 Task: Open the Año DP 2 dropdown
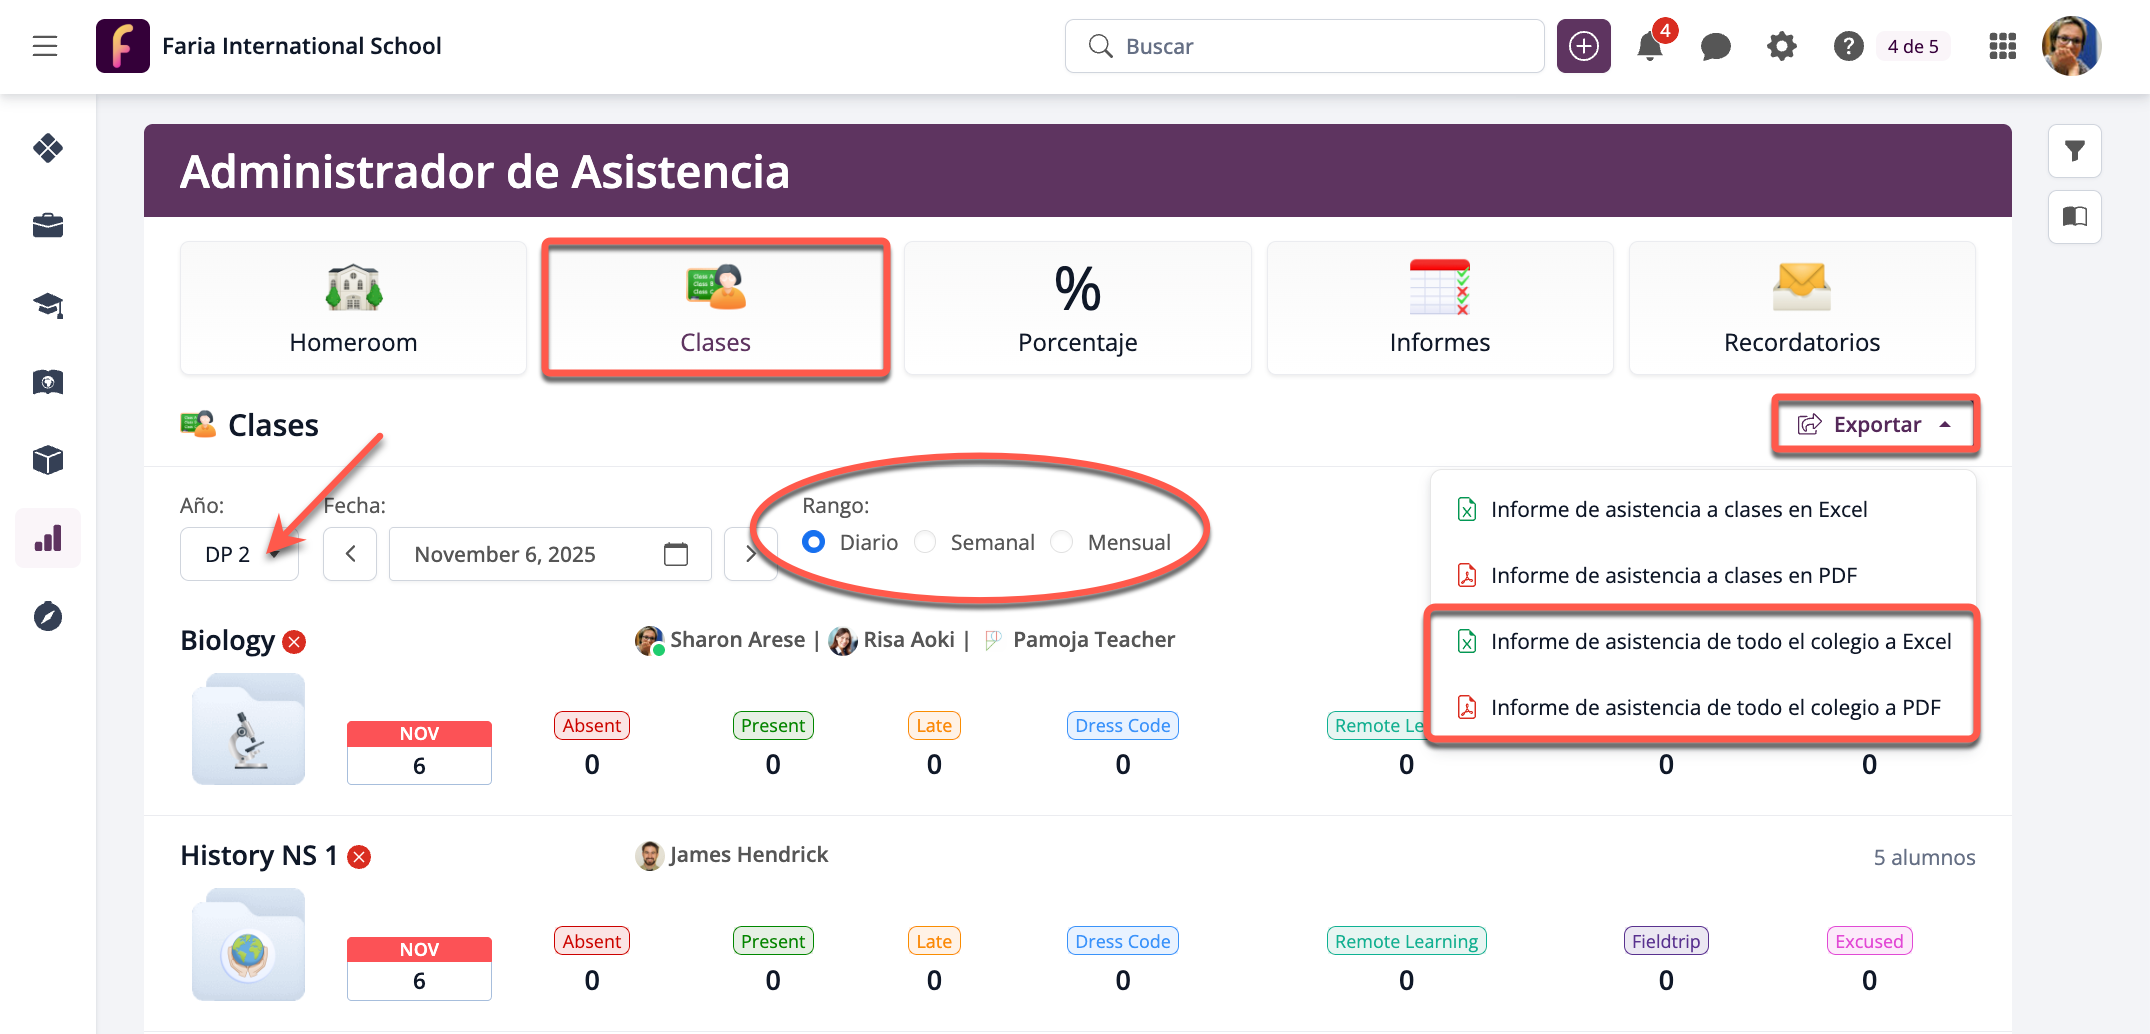click(x=239, y=554)
